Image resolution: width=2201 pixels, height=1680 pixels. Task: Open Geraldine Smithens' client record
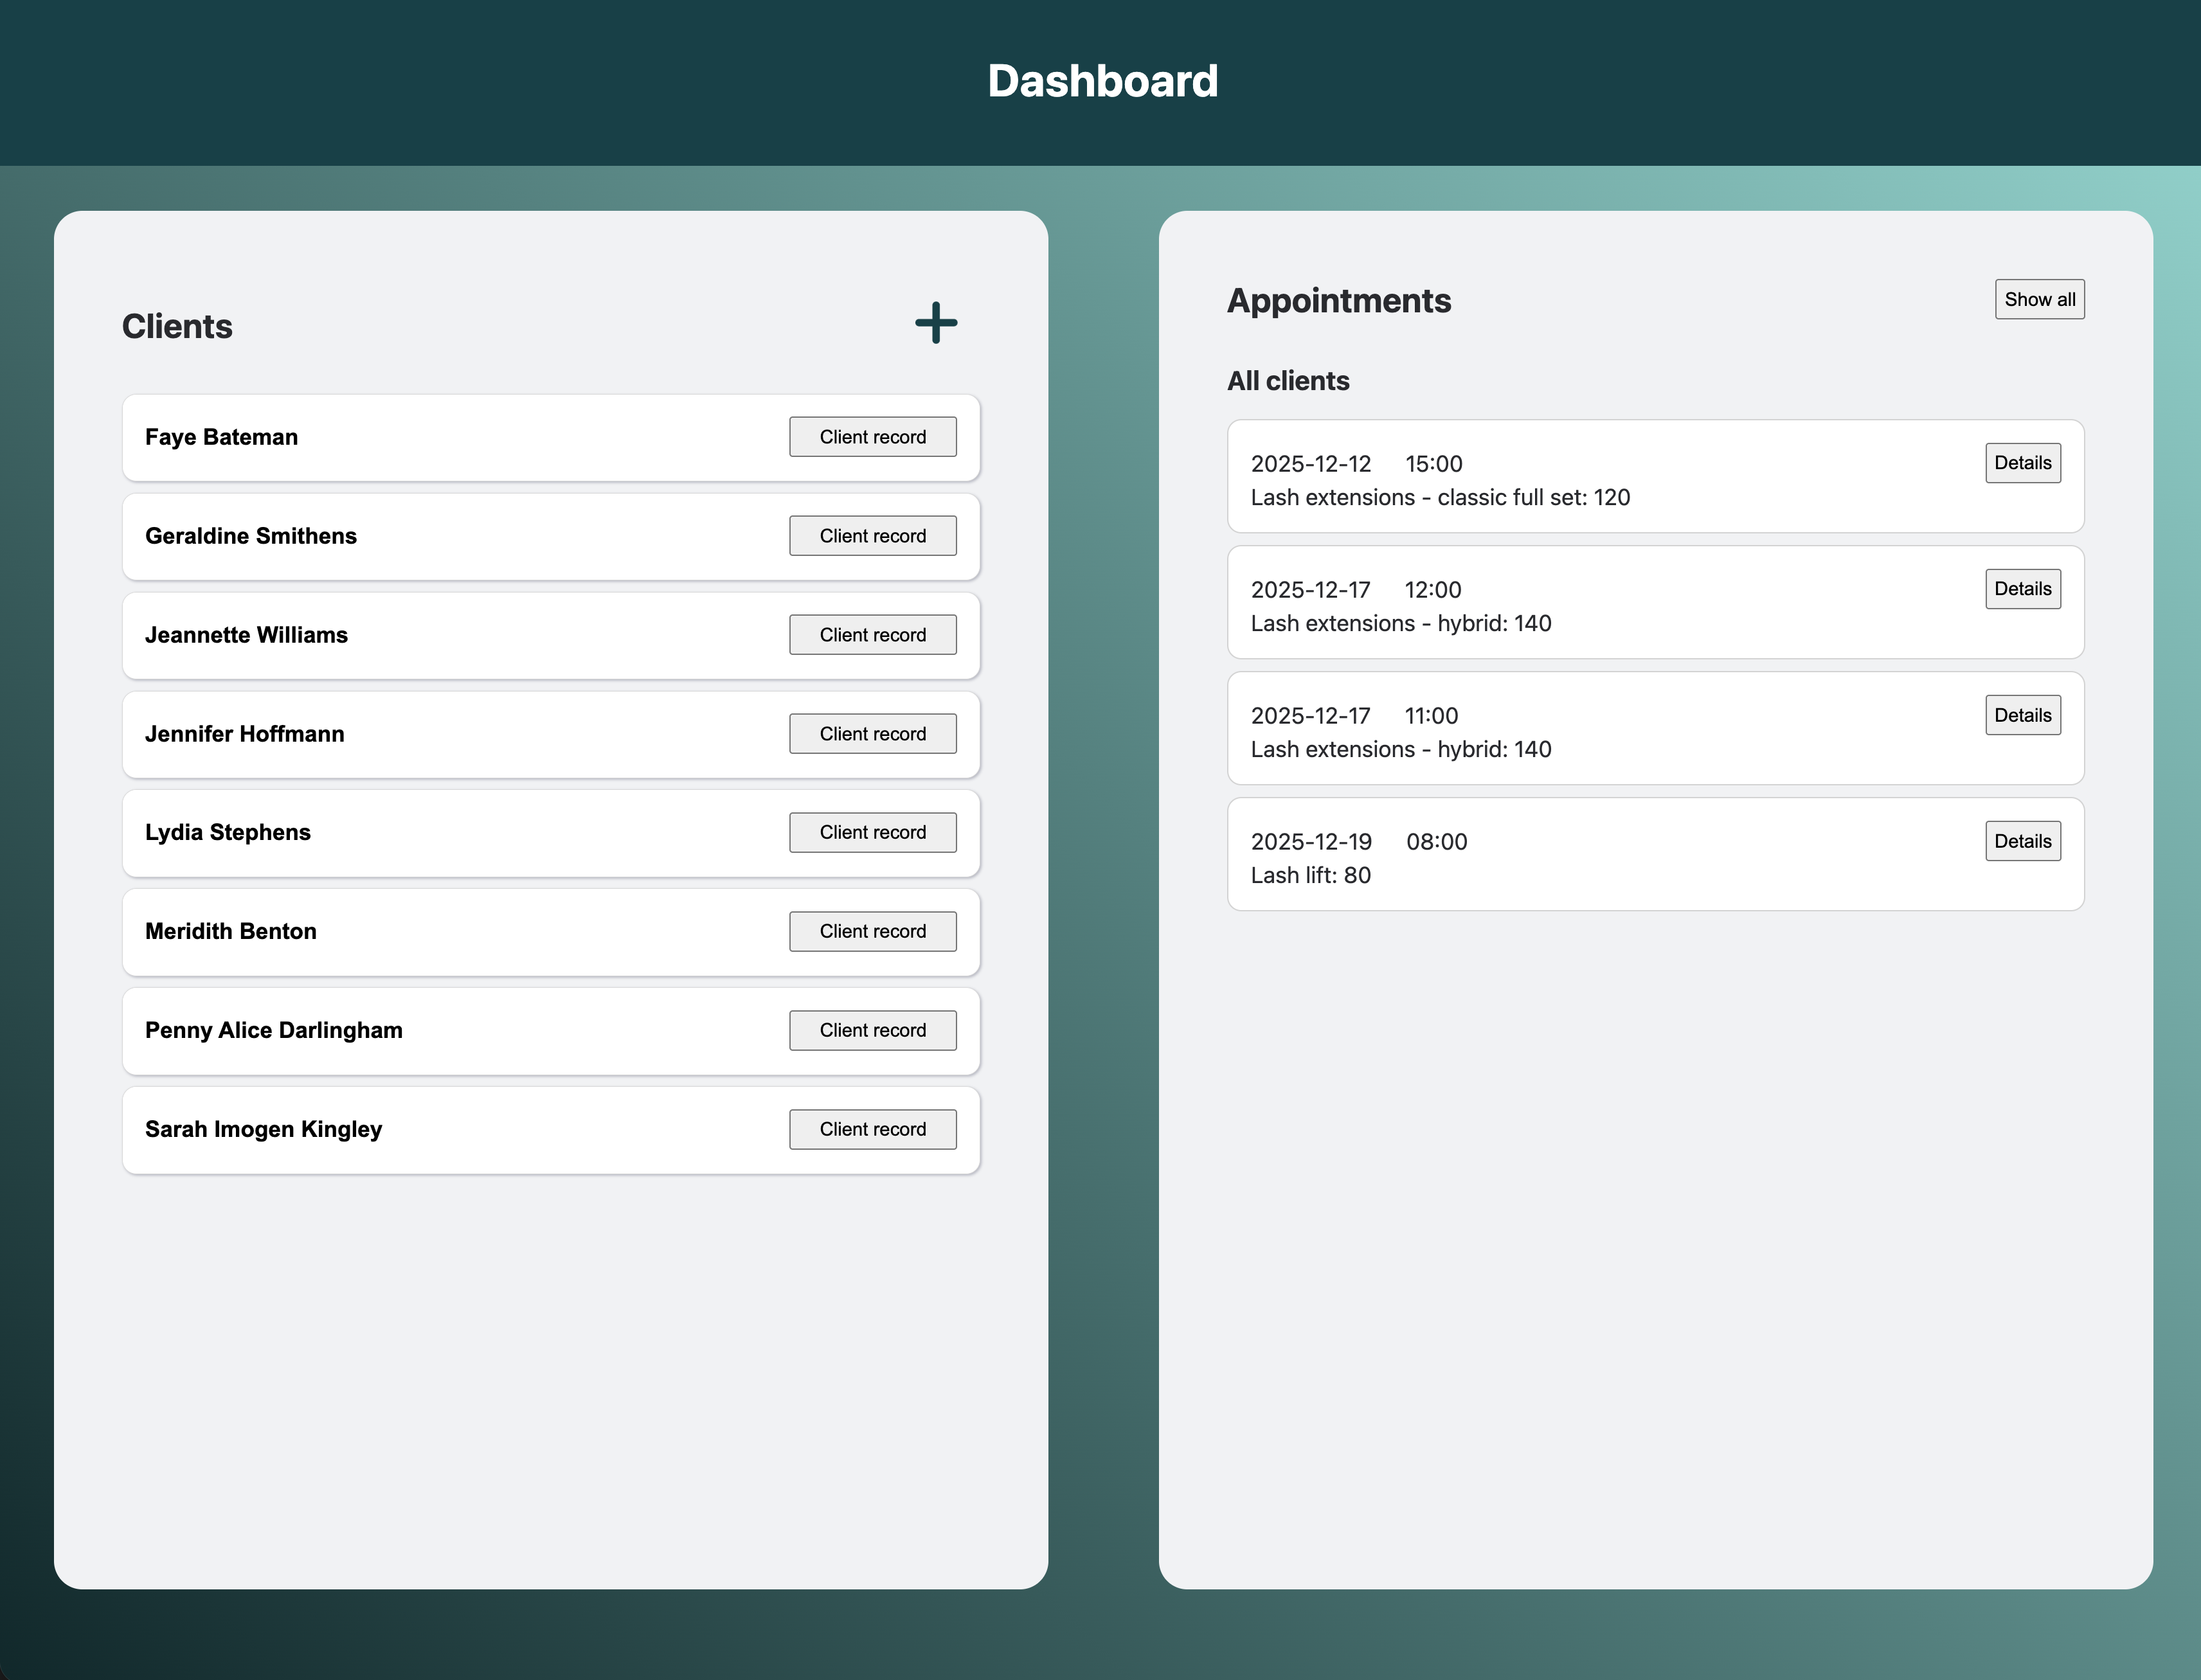pyautogui.click(x=872, y=535)
